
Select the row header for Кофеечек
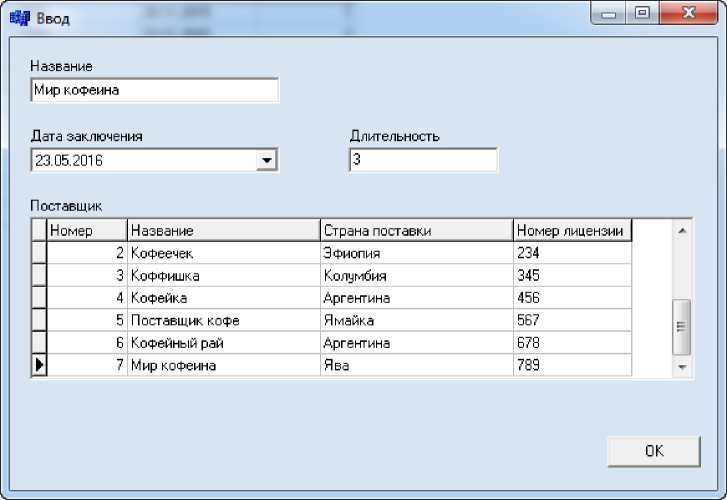(39, 253)
